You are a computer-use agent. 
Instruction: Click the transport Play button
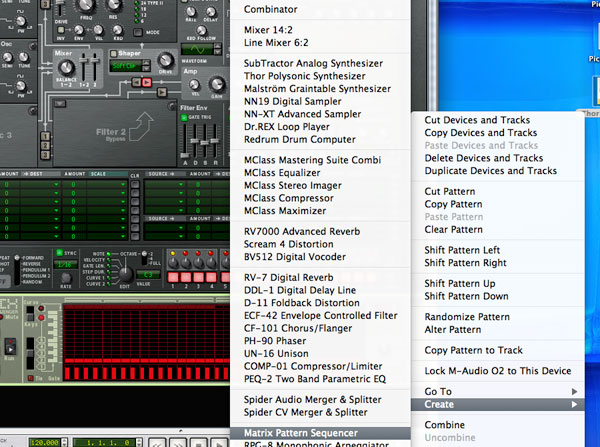218,444
